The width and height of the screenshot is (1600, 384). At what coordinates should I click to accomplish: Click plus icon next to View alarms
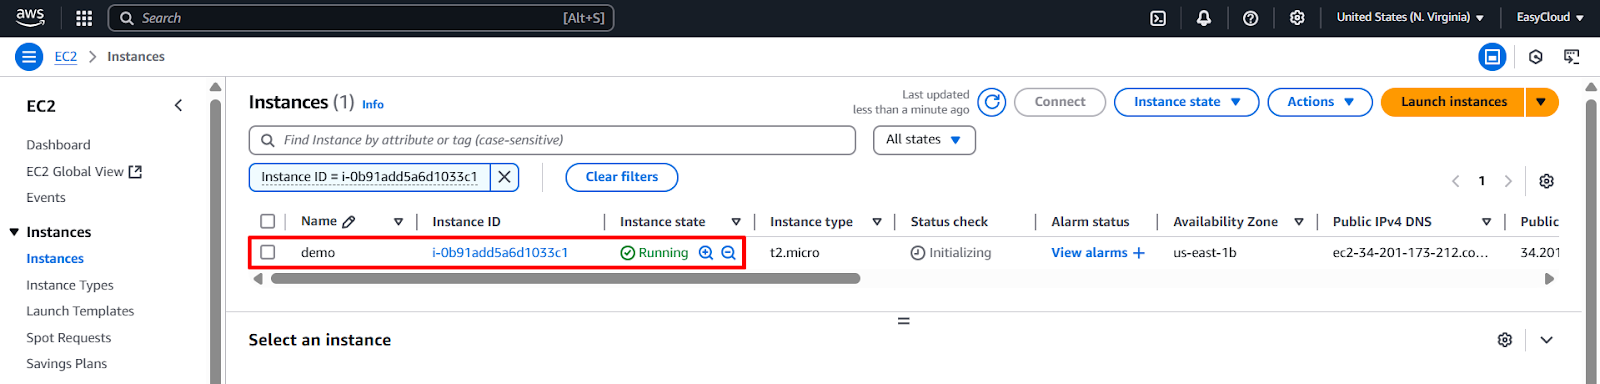[1138, 253]
